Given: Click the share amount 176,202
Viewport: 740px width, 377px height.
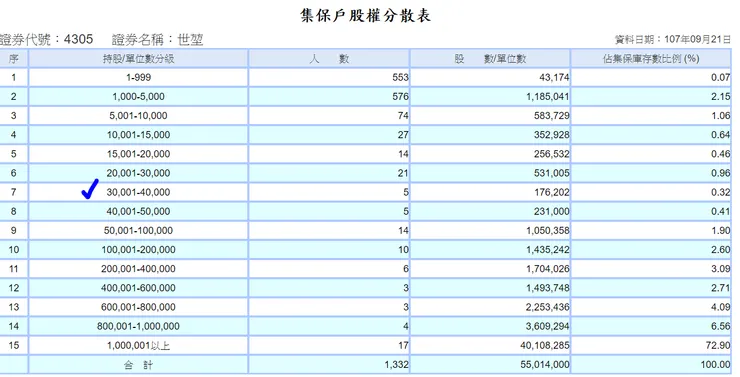Looking at the screenshot, I should pyautogui.click(x=552, y=192).
